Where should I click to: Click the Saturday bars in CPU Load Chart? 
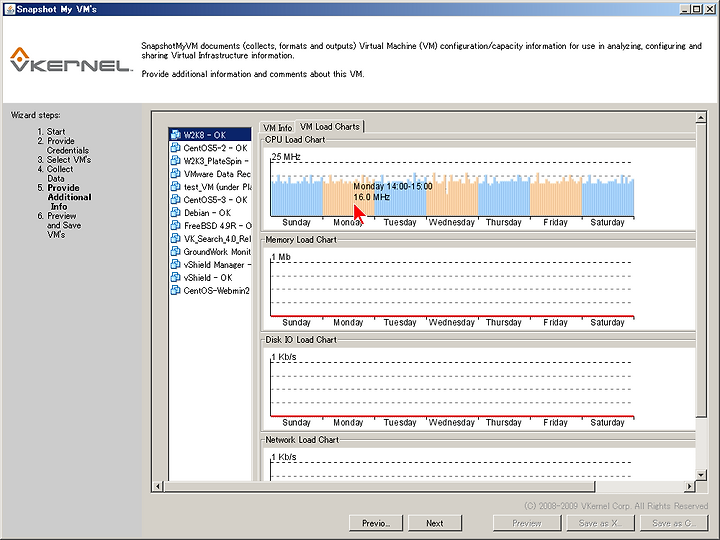(x=608, y=197)
